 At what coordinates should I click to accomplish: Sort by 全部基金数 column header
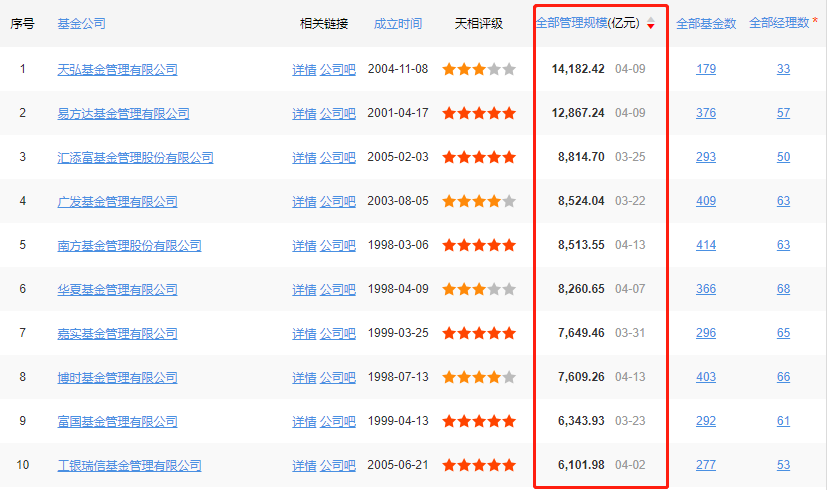point(706,24)
